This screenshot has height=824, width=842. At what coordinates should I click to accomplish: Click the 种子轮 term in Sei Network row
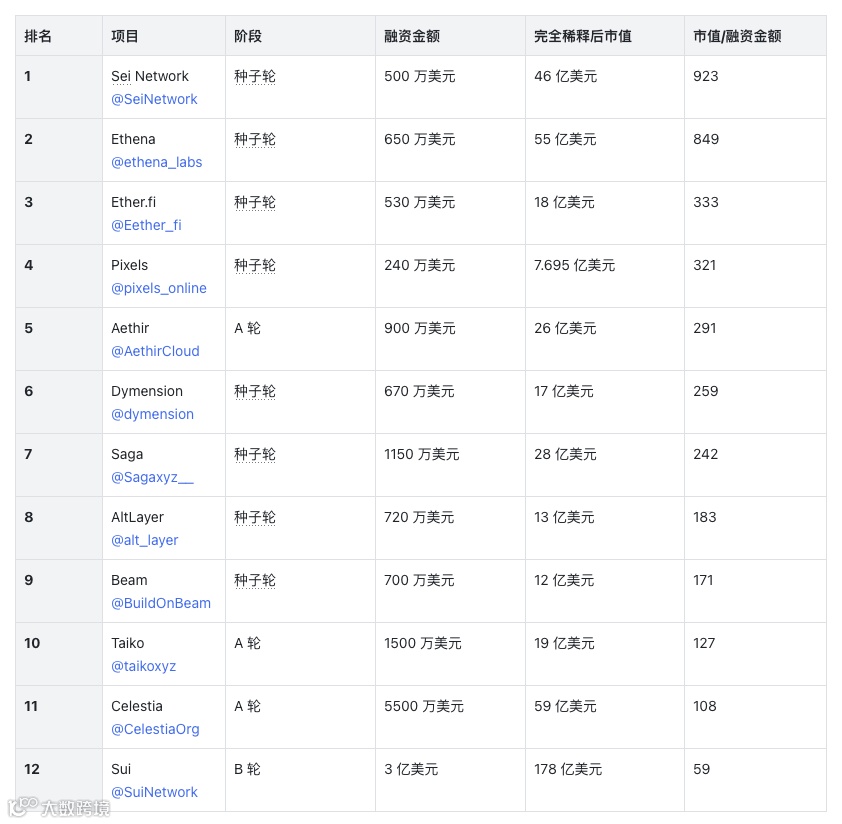coord(255,76)
